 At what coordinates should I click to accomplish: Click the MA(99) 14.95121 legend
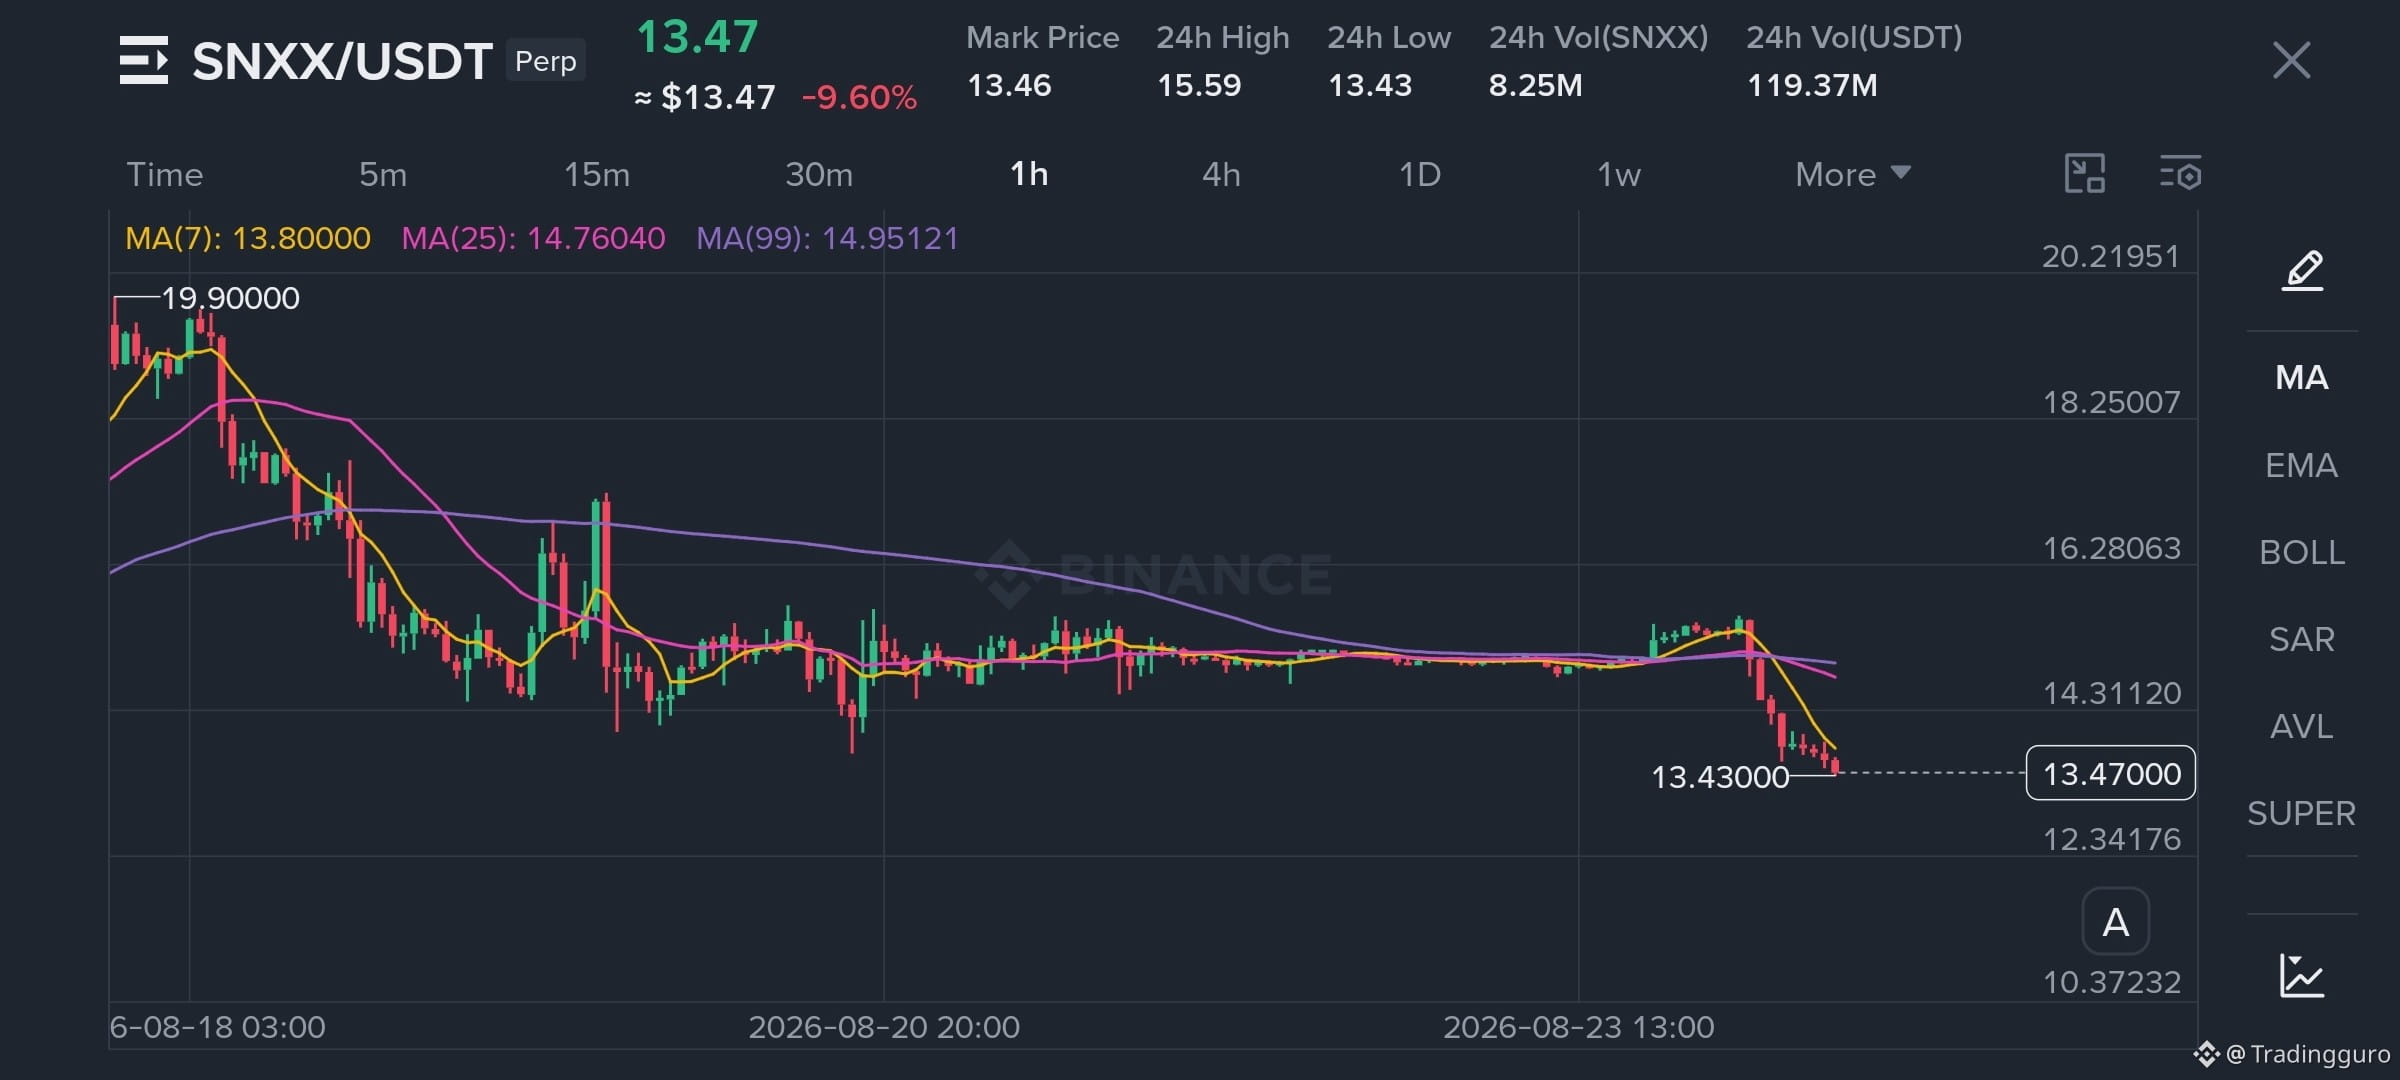[827, 238]
